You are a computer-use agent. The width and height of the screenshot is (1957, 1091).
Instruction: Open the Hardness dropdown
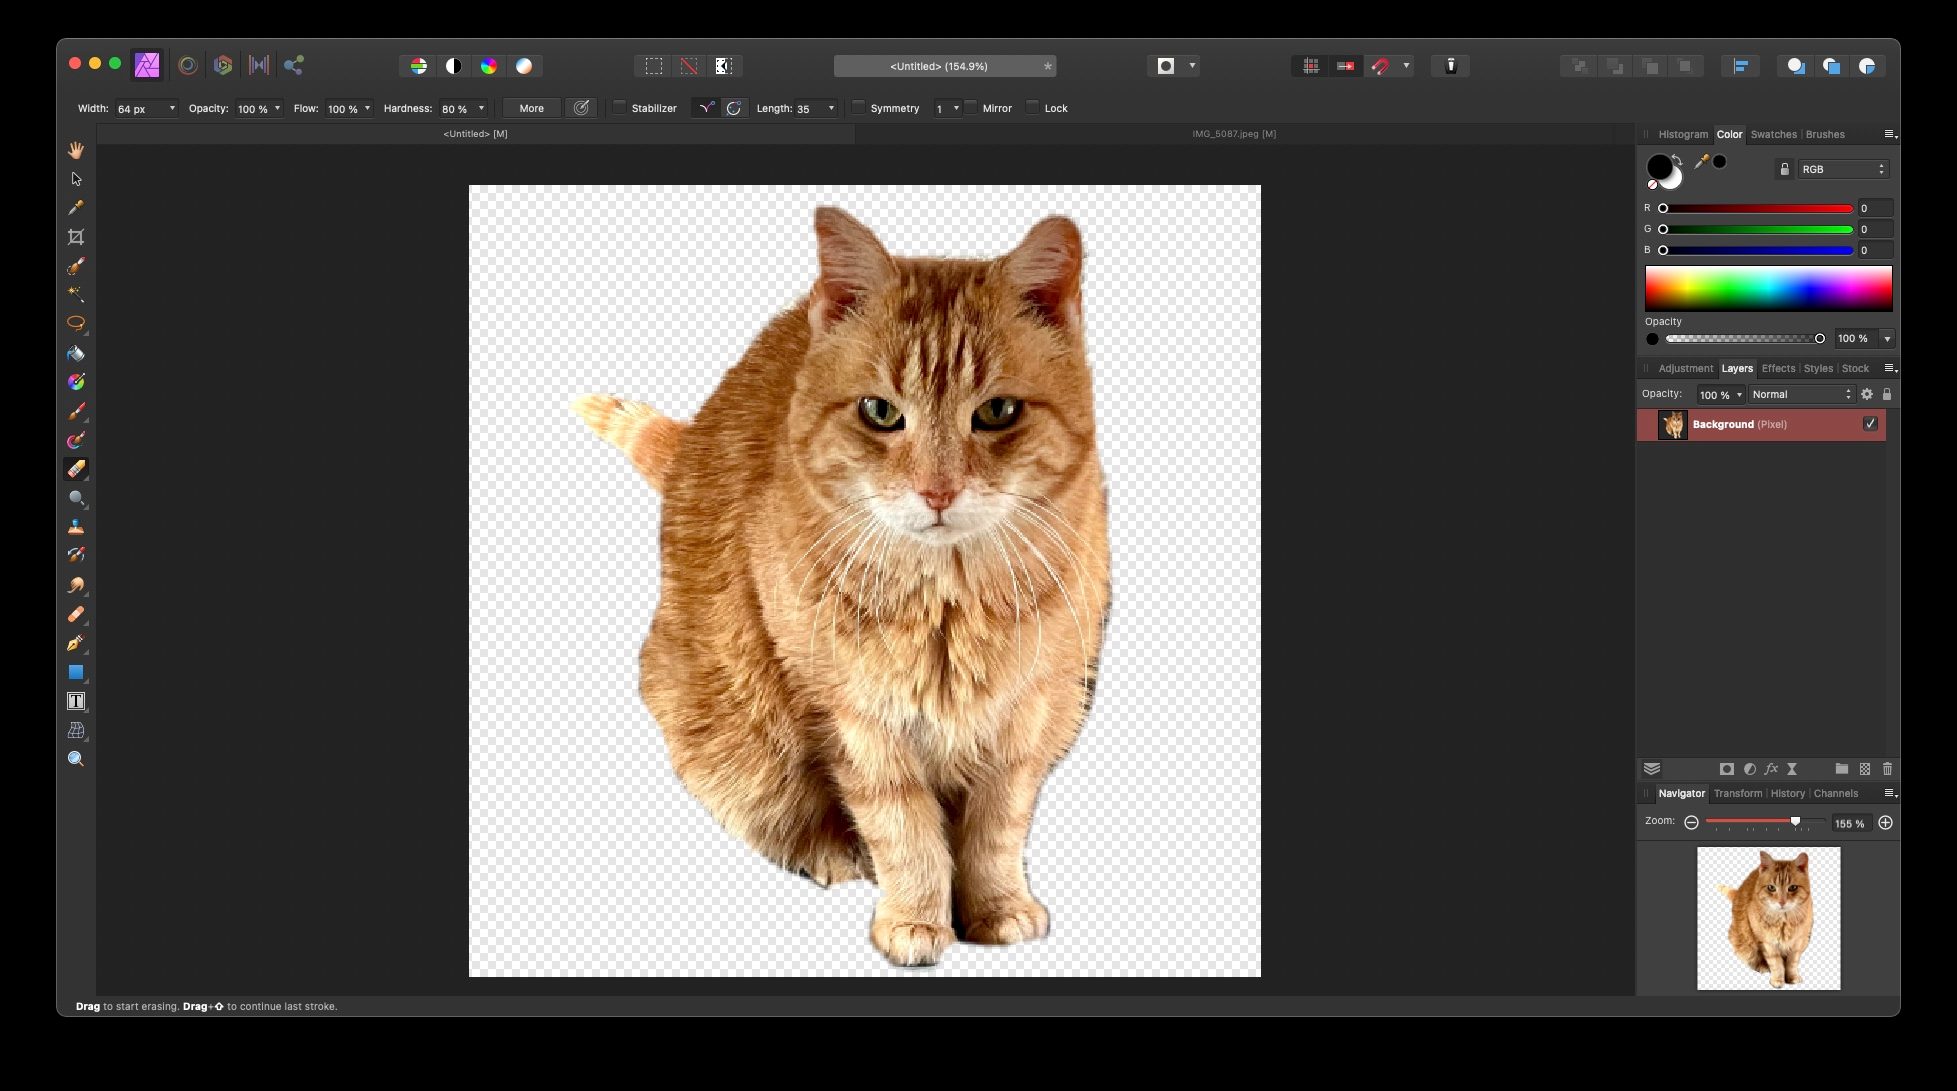point(481,108)
